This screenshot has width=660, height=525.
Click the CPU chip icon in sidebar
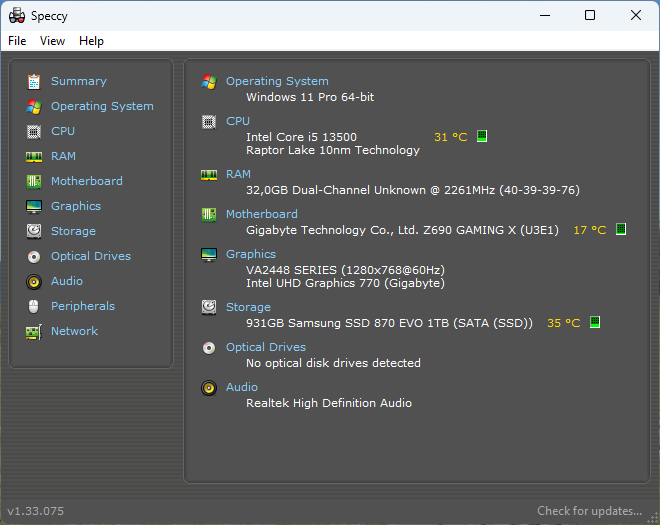(34, 132)
